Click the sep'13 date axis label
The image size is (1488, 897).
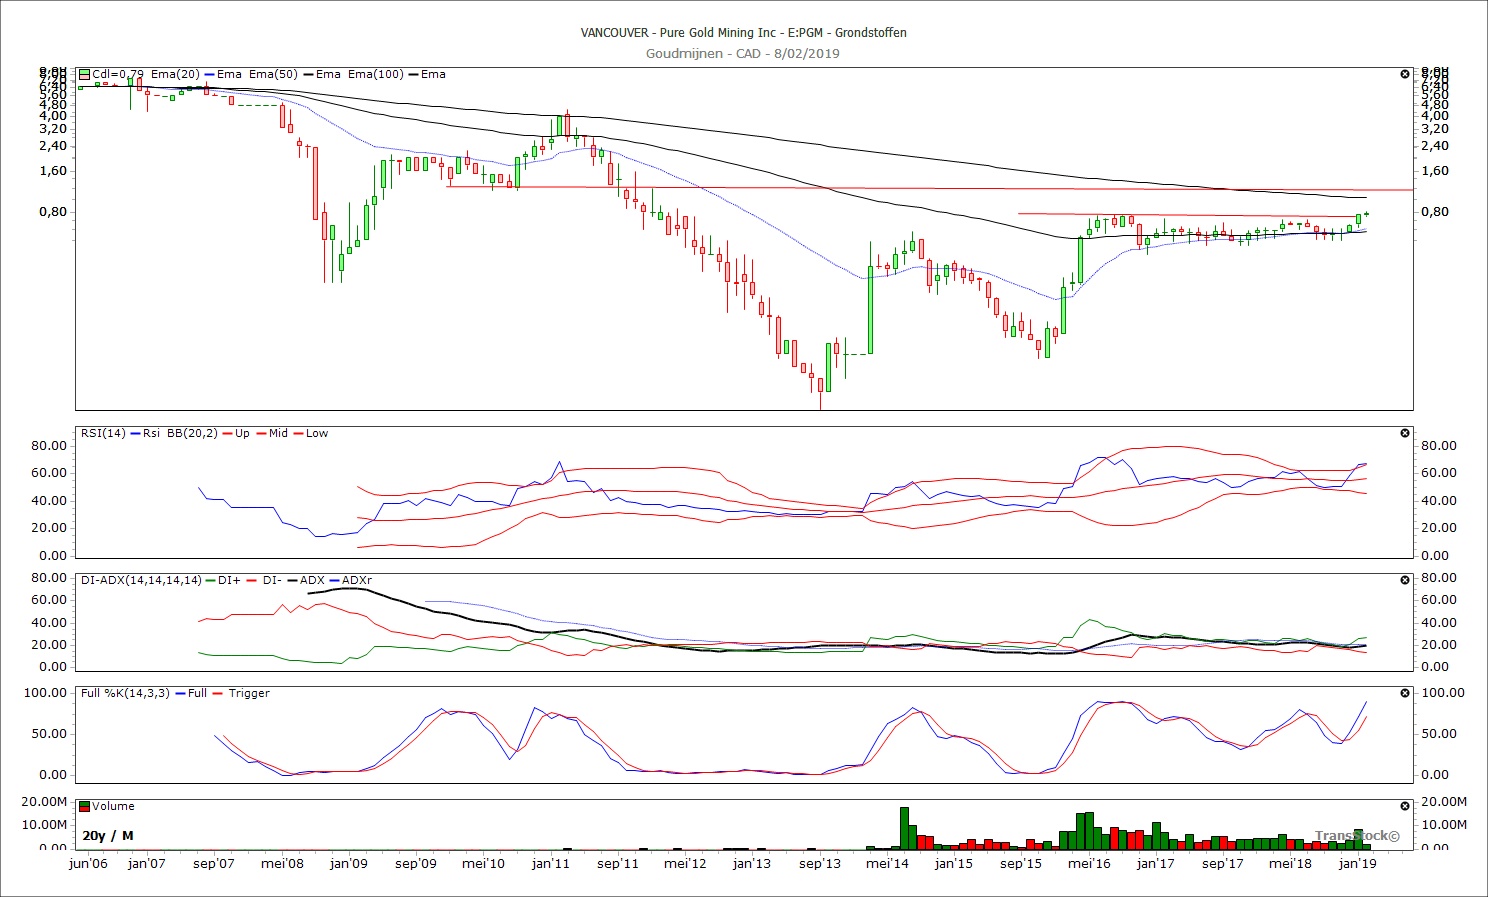coord(820,863)
